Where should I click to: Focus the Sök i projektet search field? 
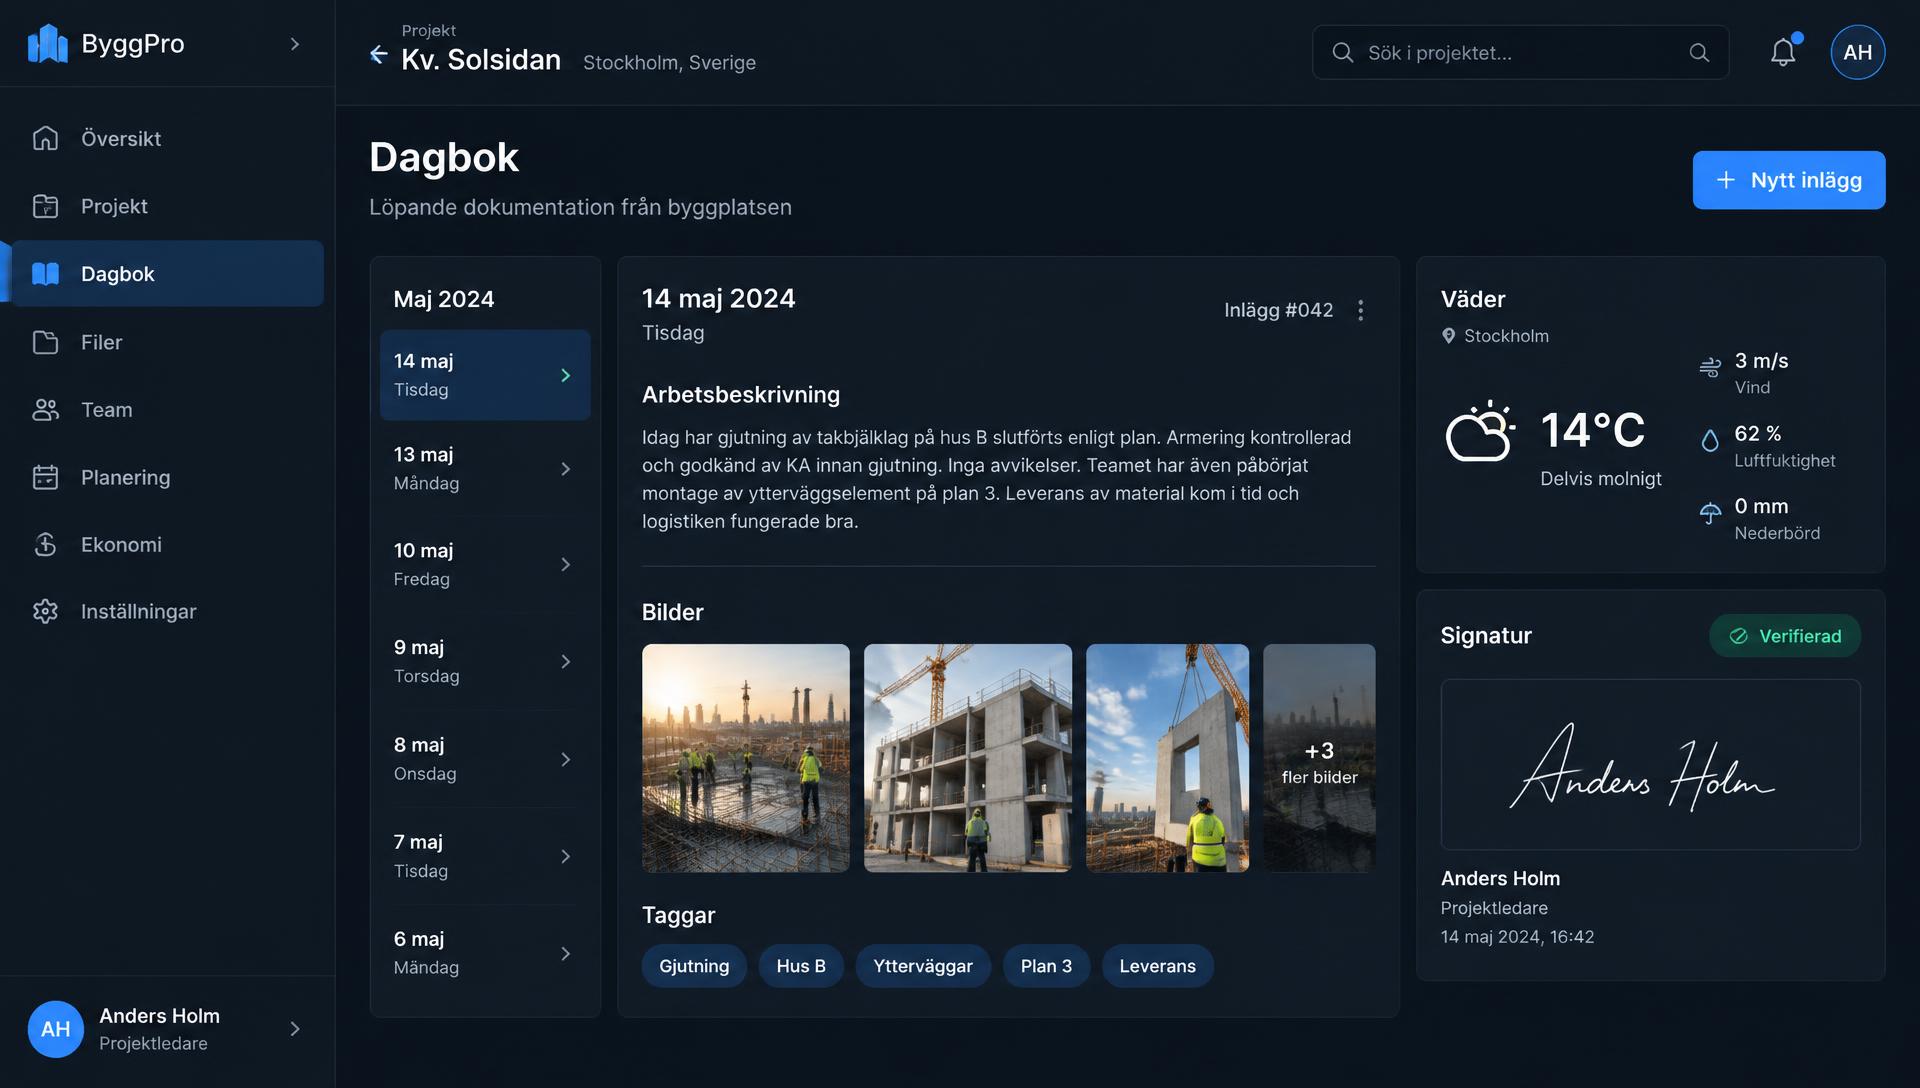pos(1520,52)
